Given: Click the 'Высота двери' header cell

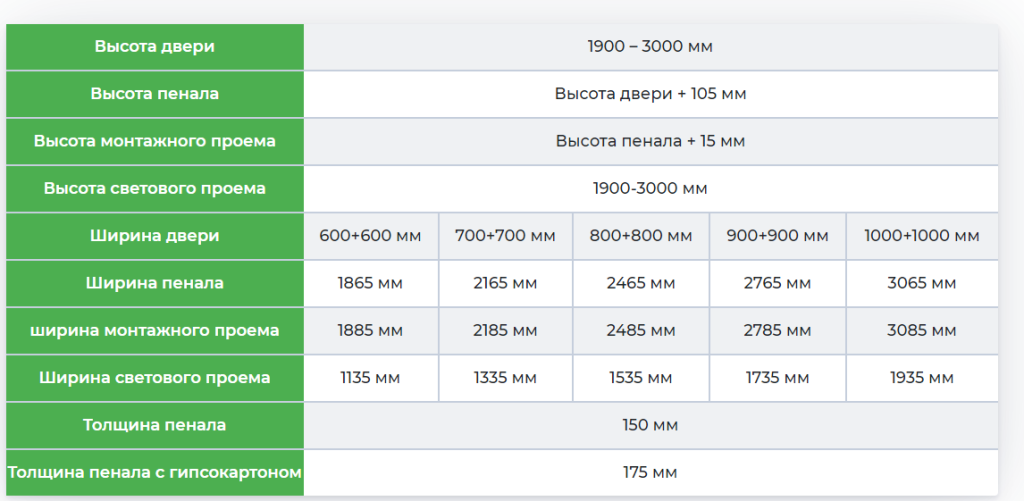Looking at the screenshot, I should coord(155,47).
